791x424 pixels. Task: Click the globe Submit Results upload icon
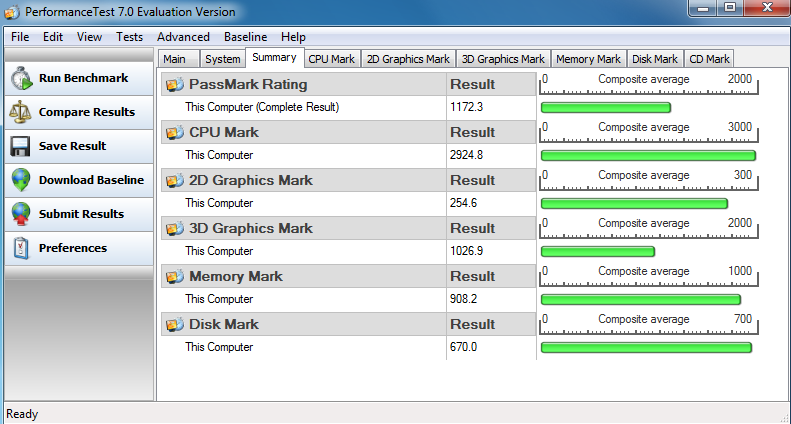[x=21, y=214]
